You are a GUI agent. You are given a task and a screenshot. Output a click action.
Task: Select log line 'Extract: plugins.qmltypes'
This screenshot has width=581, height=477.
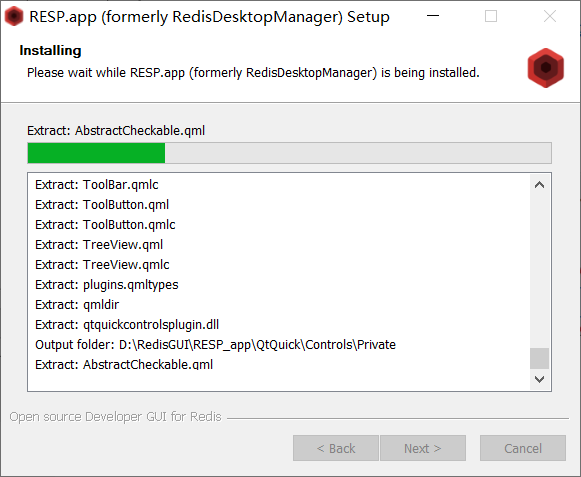pyautogui.click(x=107, y=285)
